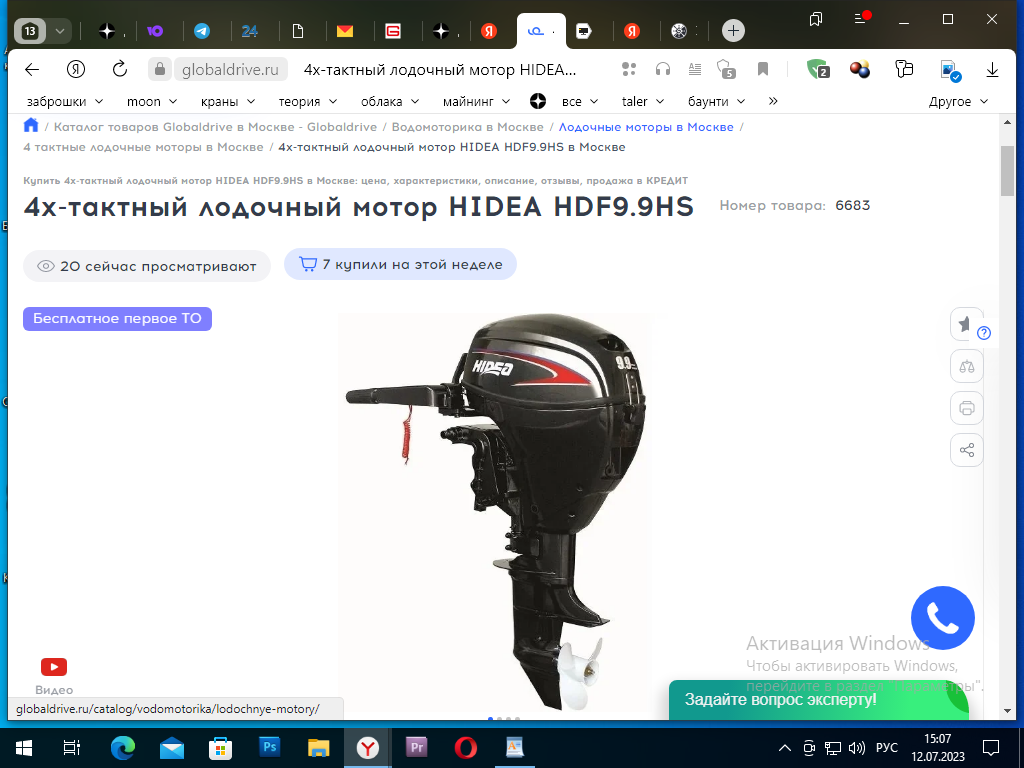Expand the taler bookmarks folder
Viewport: 1024px width, 768px height.
643,101
